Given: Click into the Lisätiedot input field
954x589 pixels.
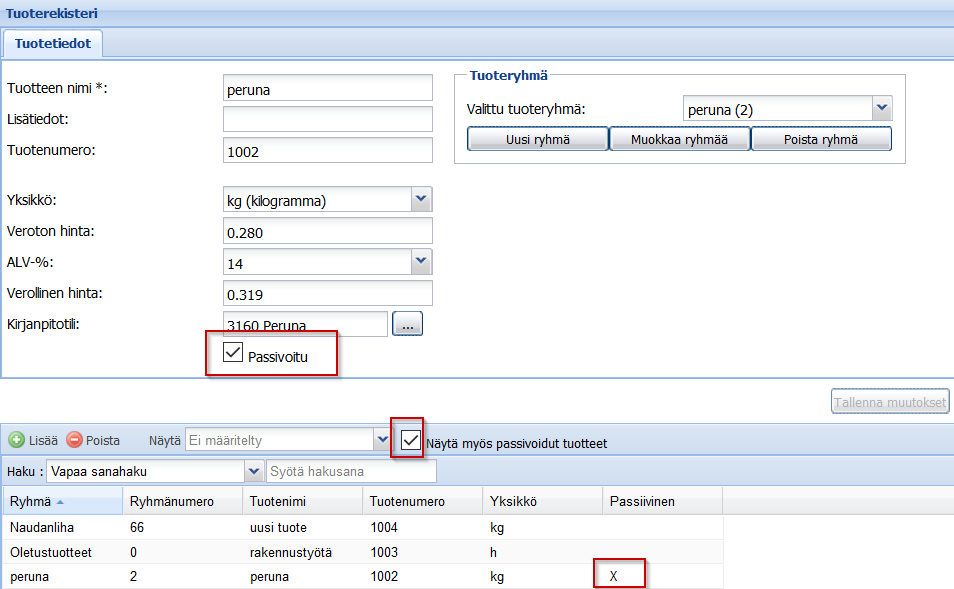Looking at the screenshot, I should tap(327, 119).
